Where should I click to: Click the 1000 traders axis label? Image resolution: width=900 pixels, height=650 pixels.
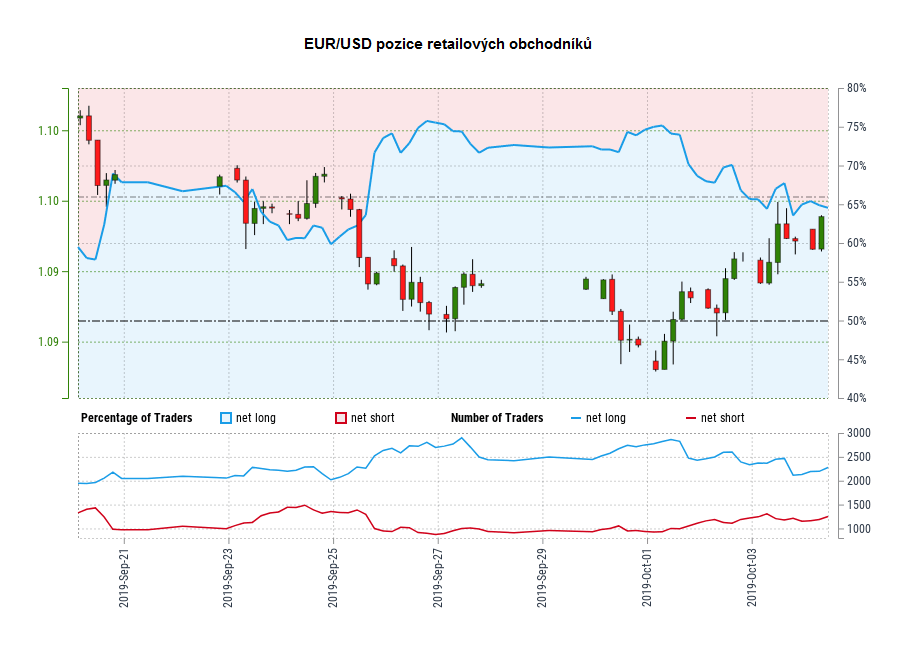coord(859,529)
